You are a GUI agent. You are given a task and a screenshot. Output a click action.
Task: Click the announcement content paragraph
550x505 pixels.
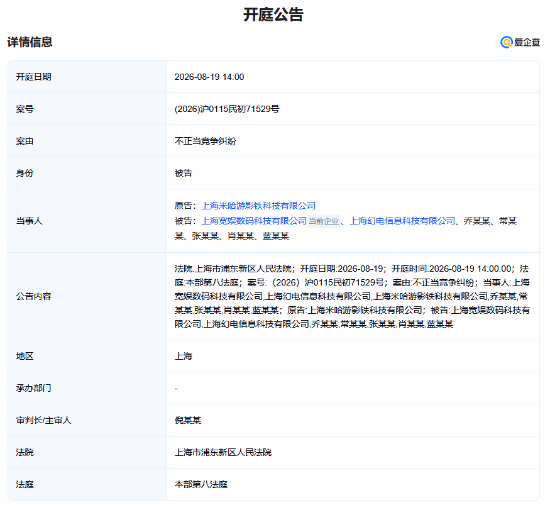pos(352,296)
